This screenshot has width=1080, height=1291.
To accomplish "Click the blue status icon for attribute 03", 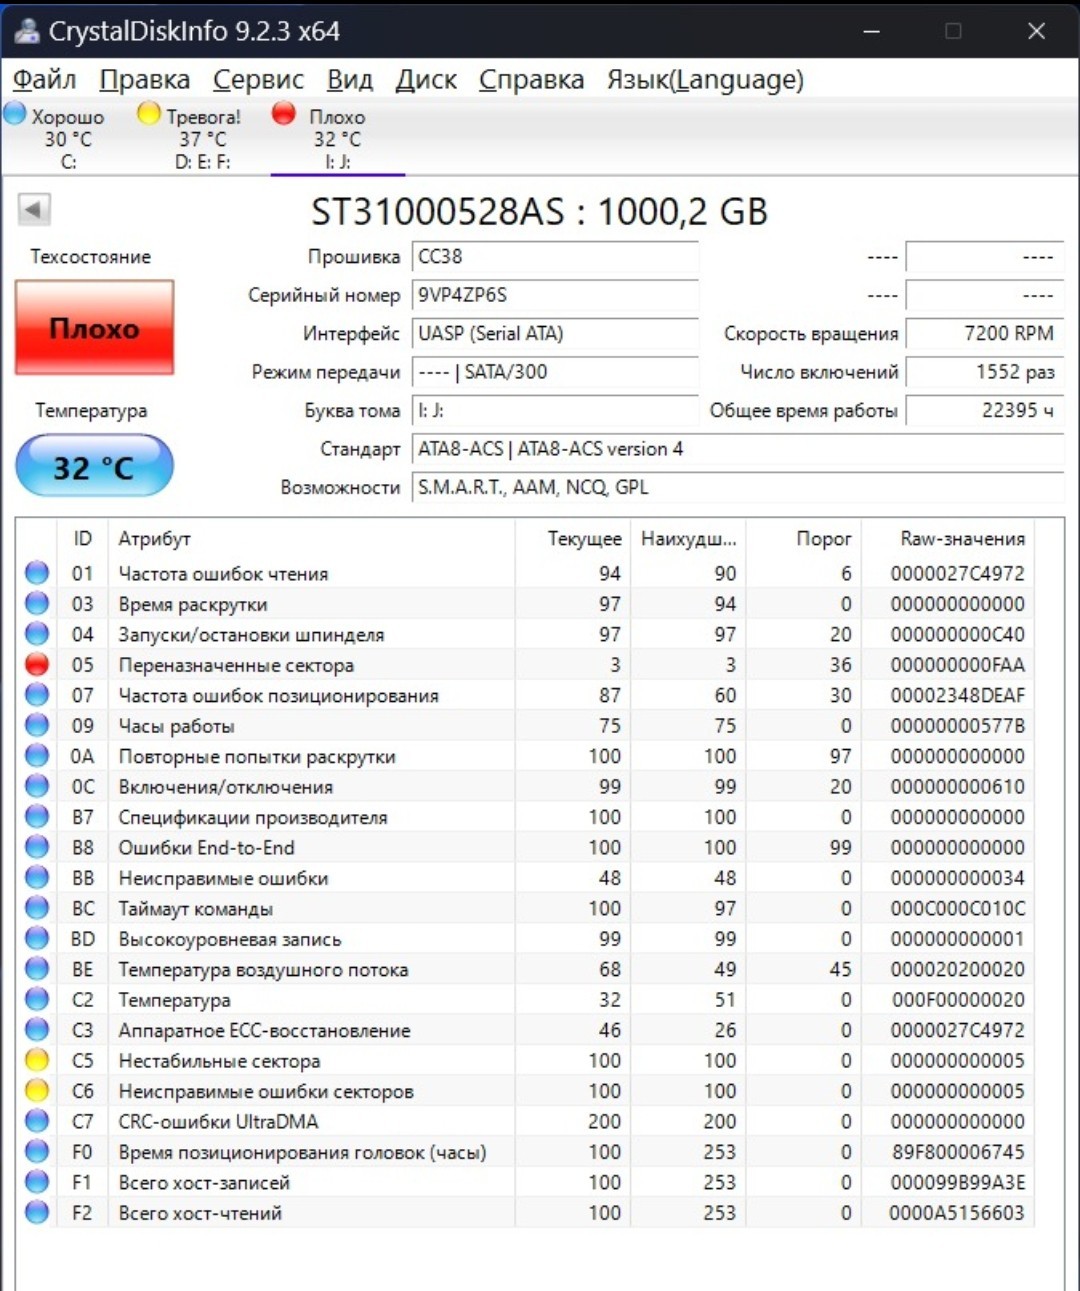I will (x=37, y=603).
